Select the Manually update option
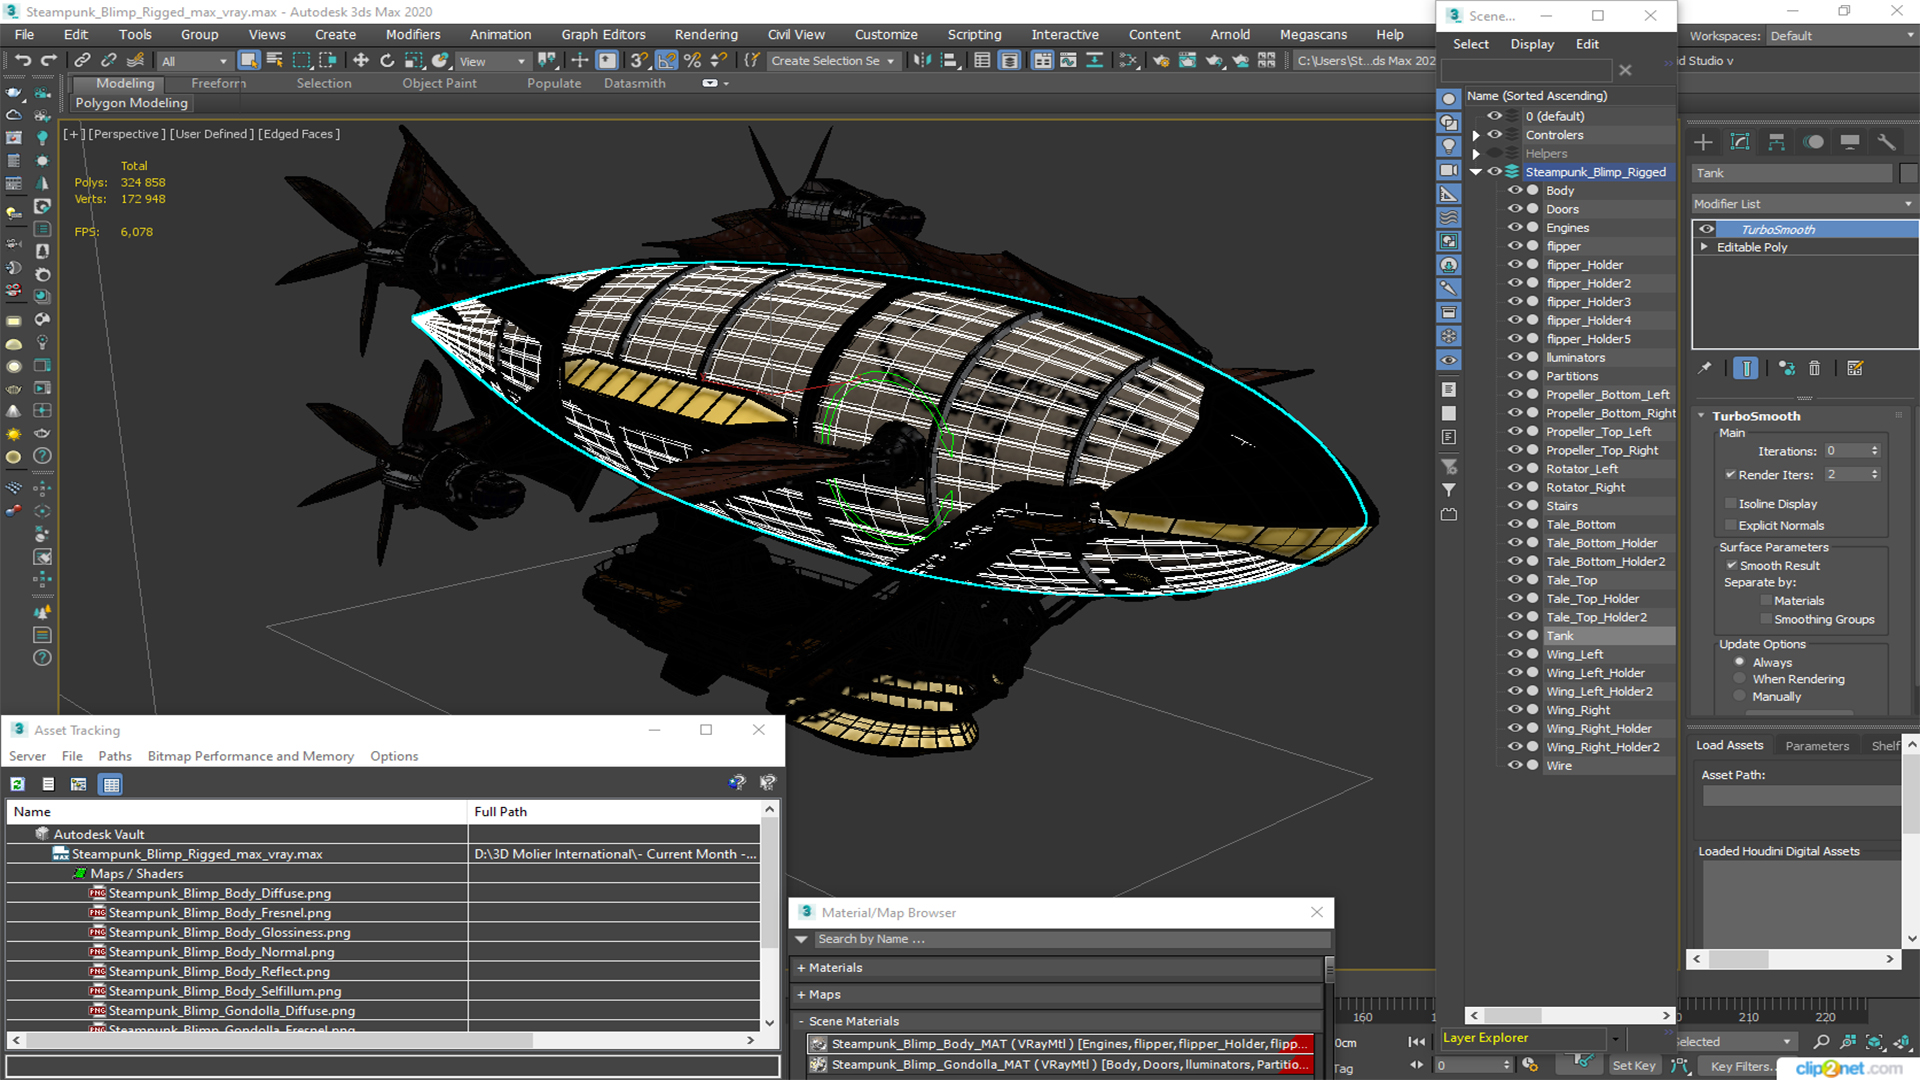This screenshot has width=1920, height=1080. point(1740,696)
